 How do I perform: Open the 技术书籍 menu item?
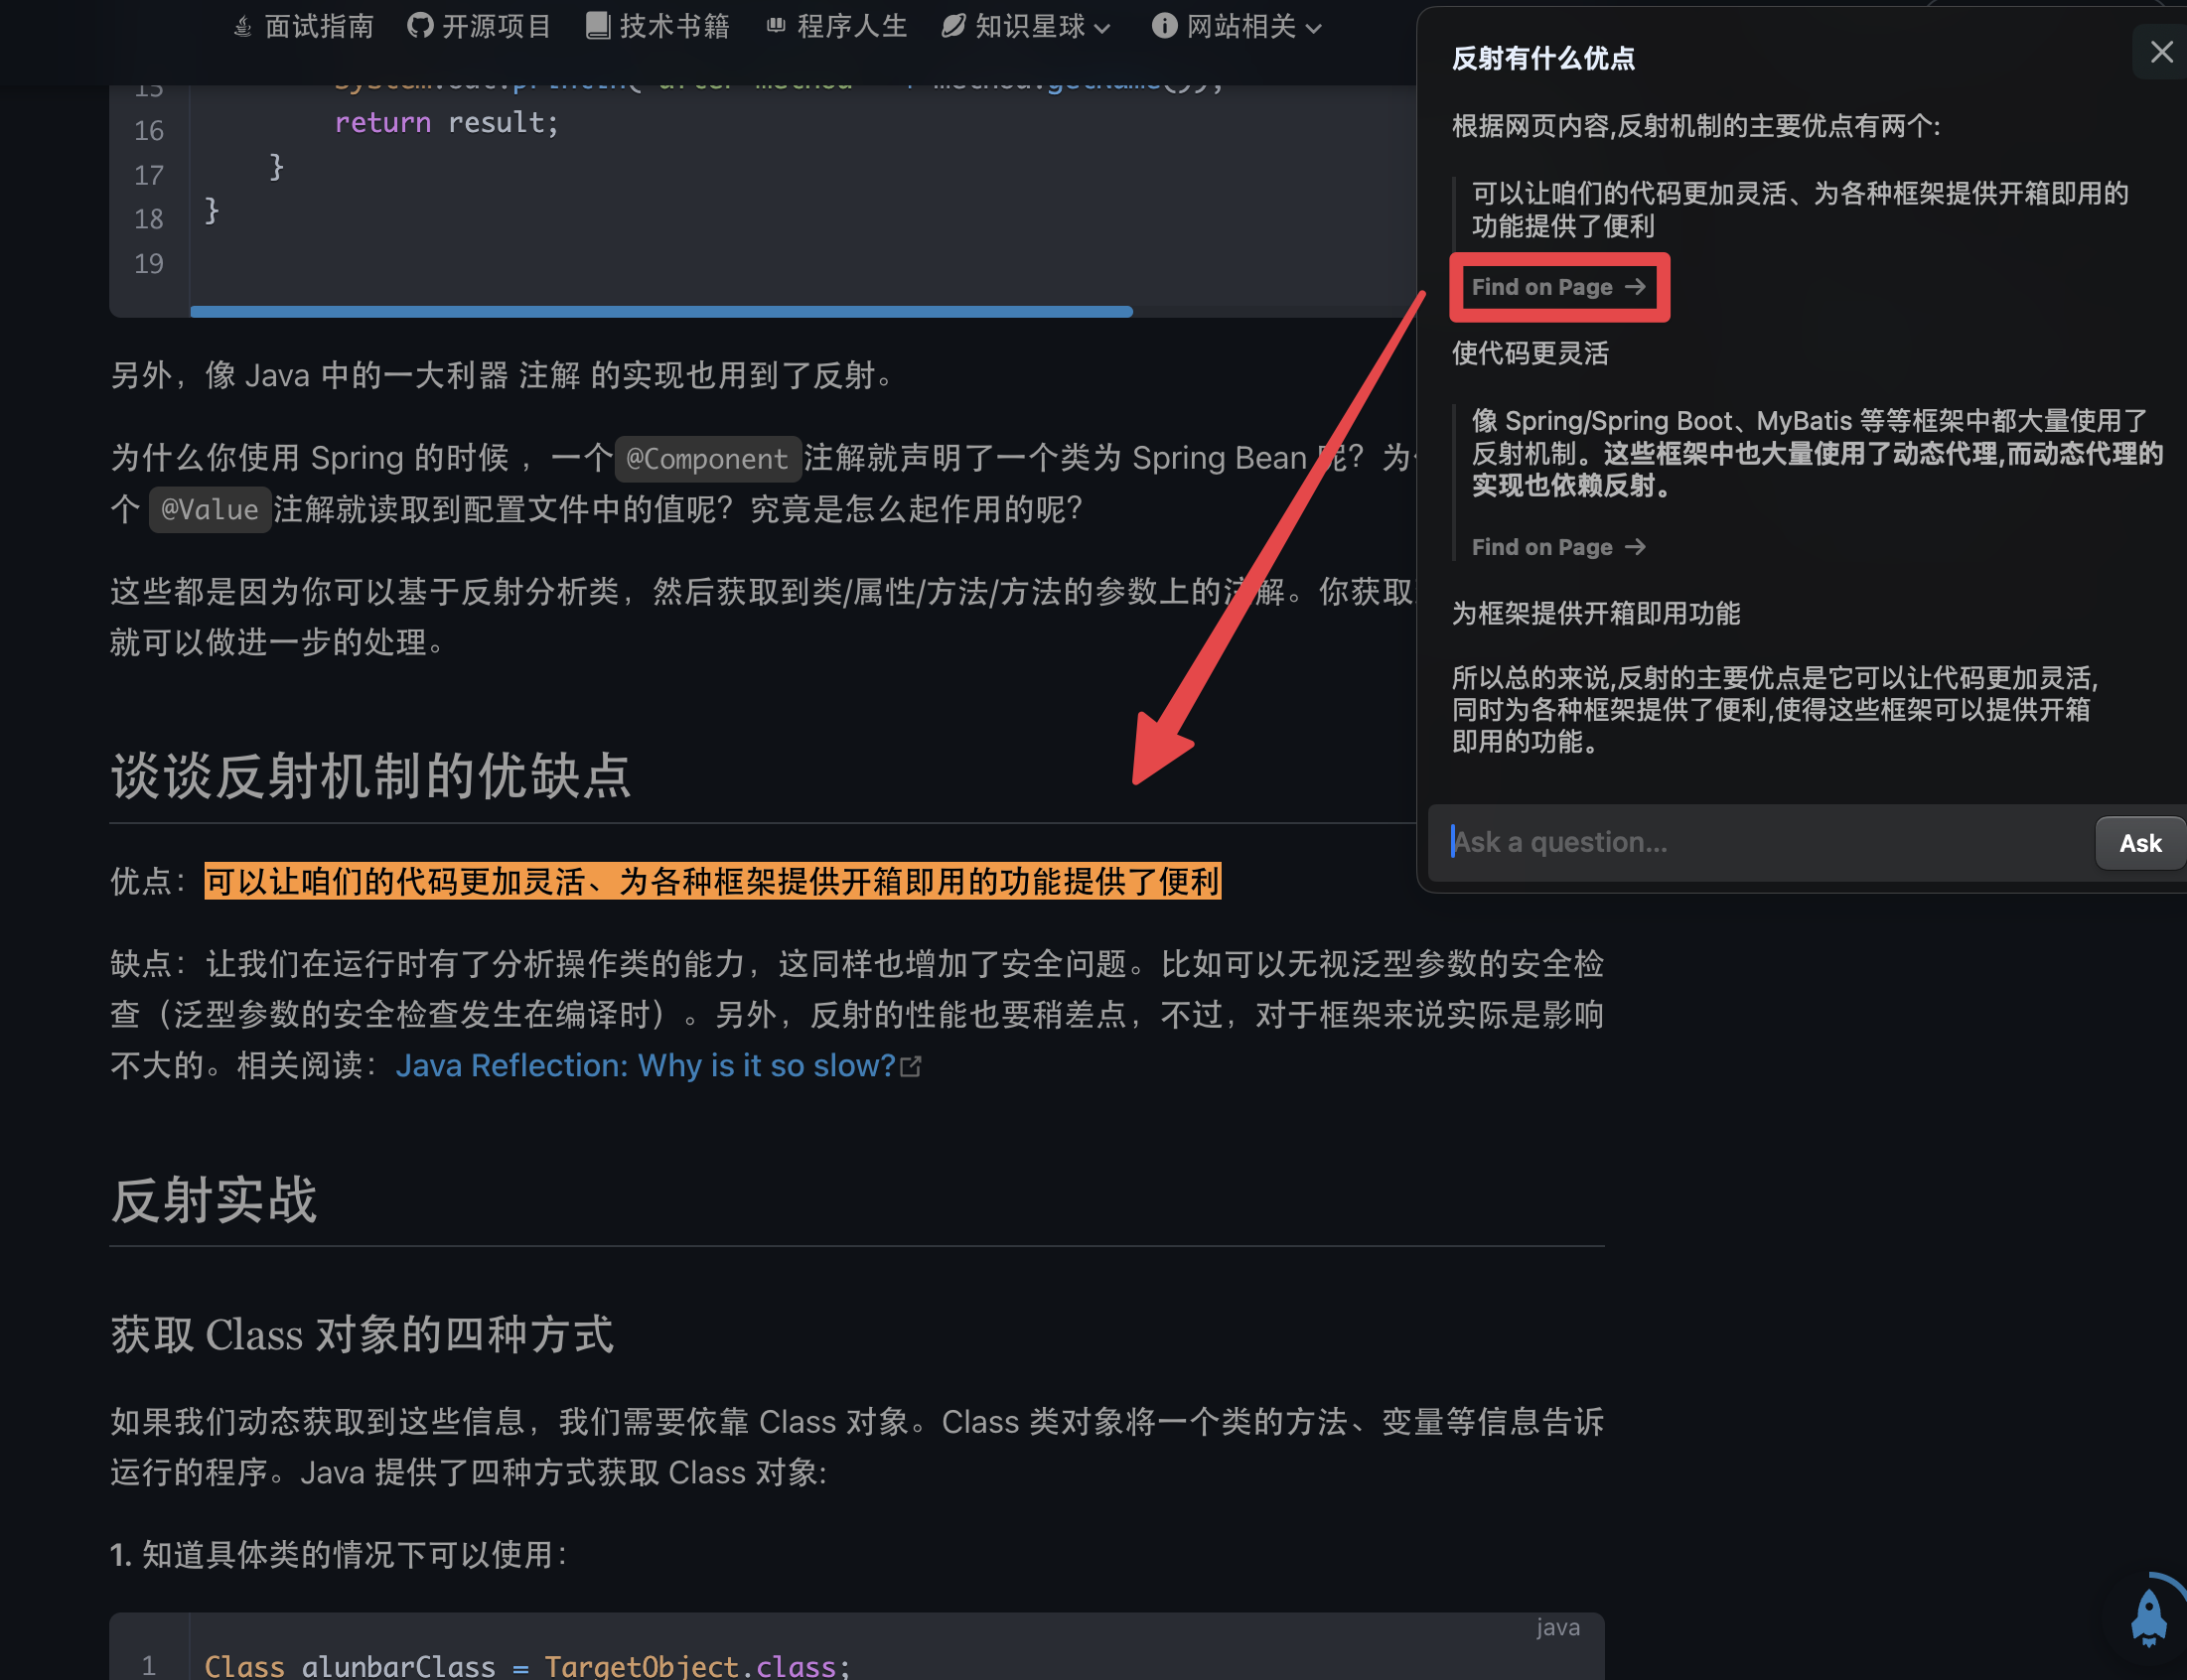point(674,26)
